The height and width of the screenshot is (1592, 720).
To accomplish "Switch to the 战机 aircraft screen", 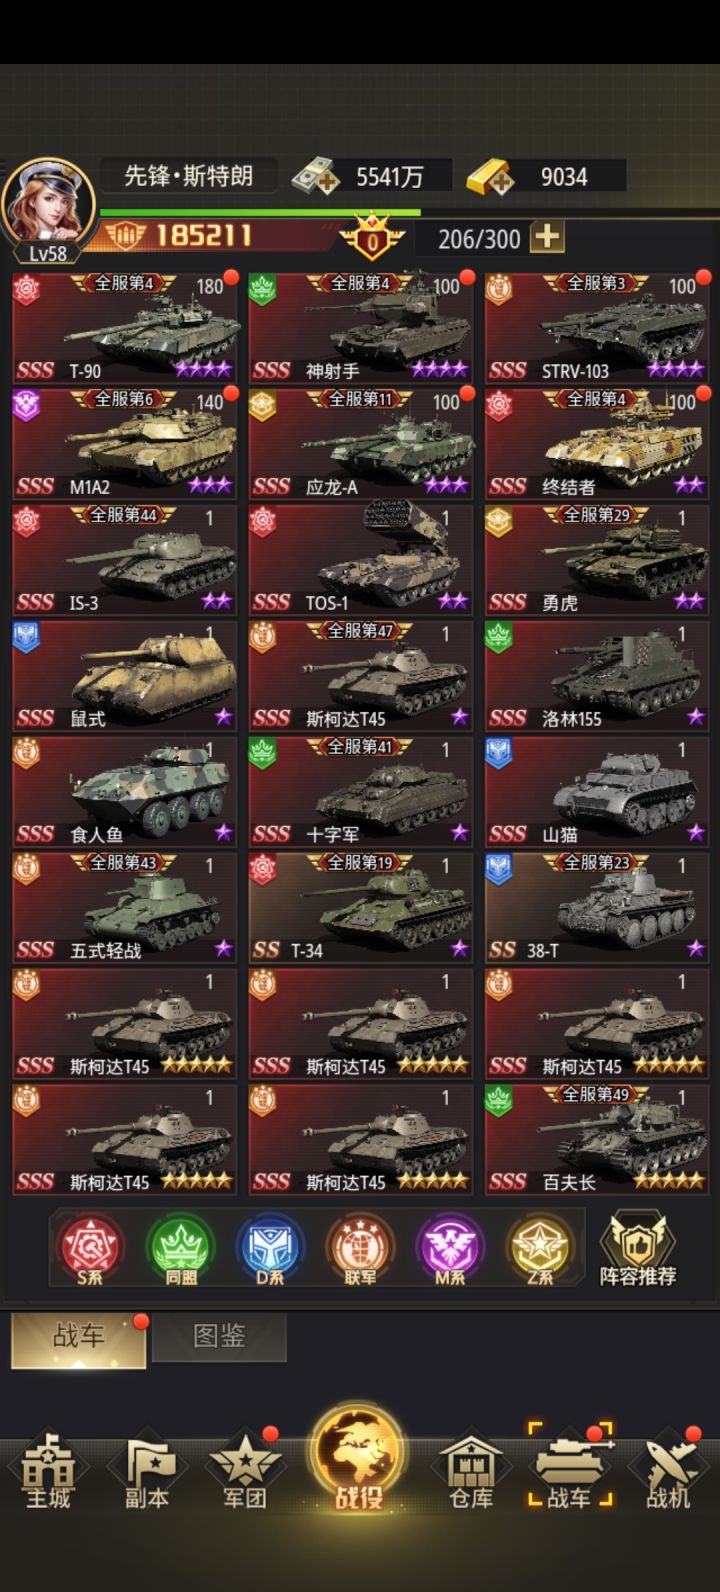I will click(668, 1472).
